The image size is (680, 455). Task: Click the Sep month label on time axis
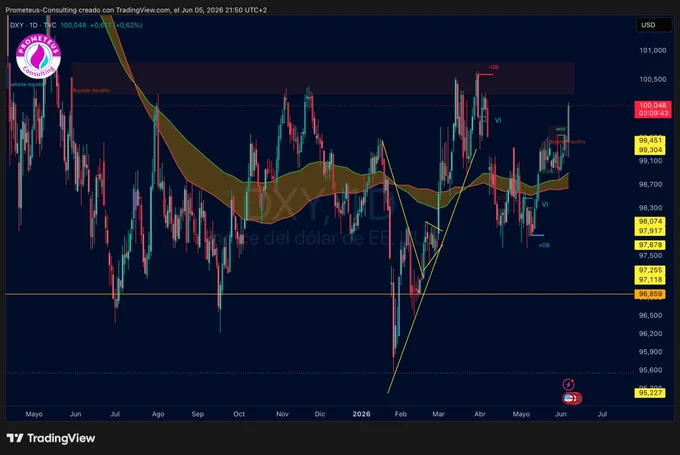point(198,414)
